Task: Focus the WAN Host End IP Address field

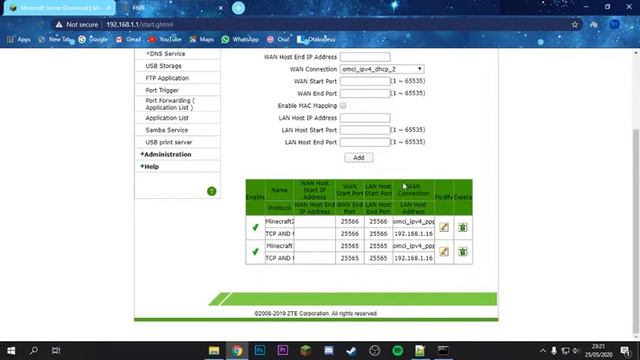Action: click(x=365, y=57)
